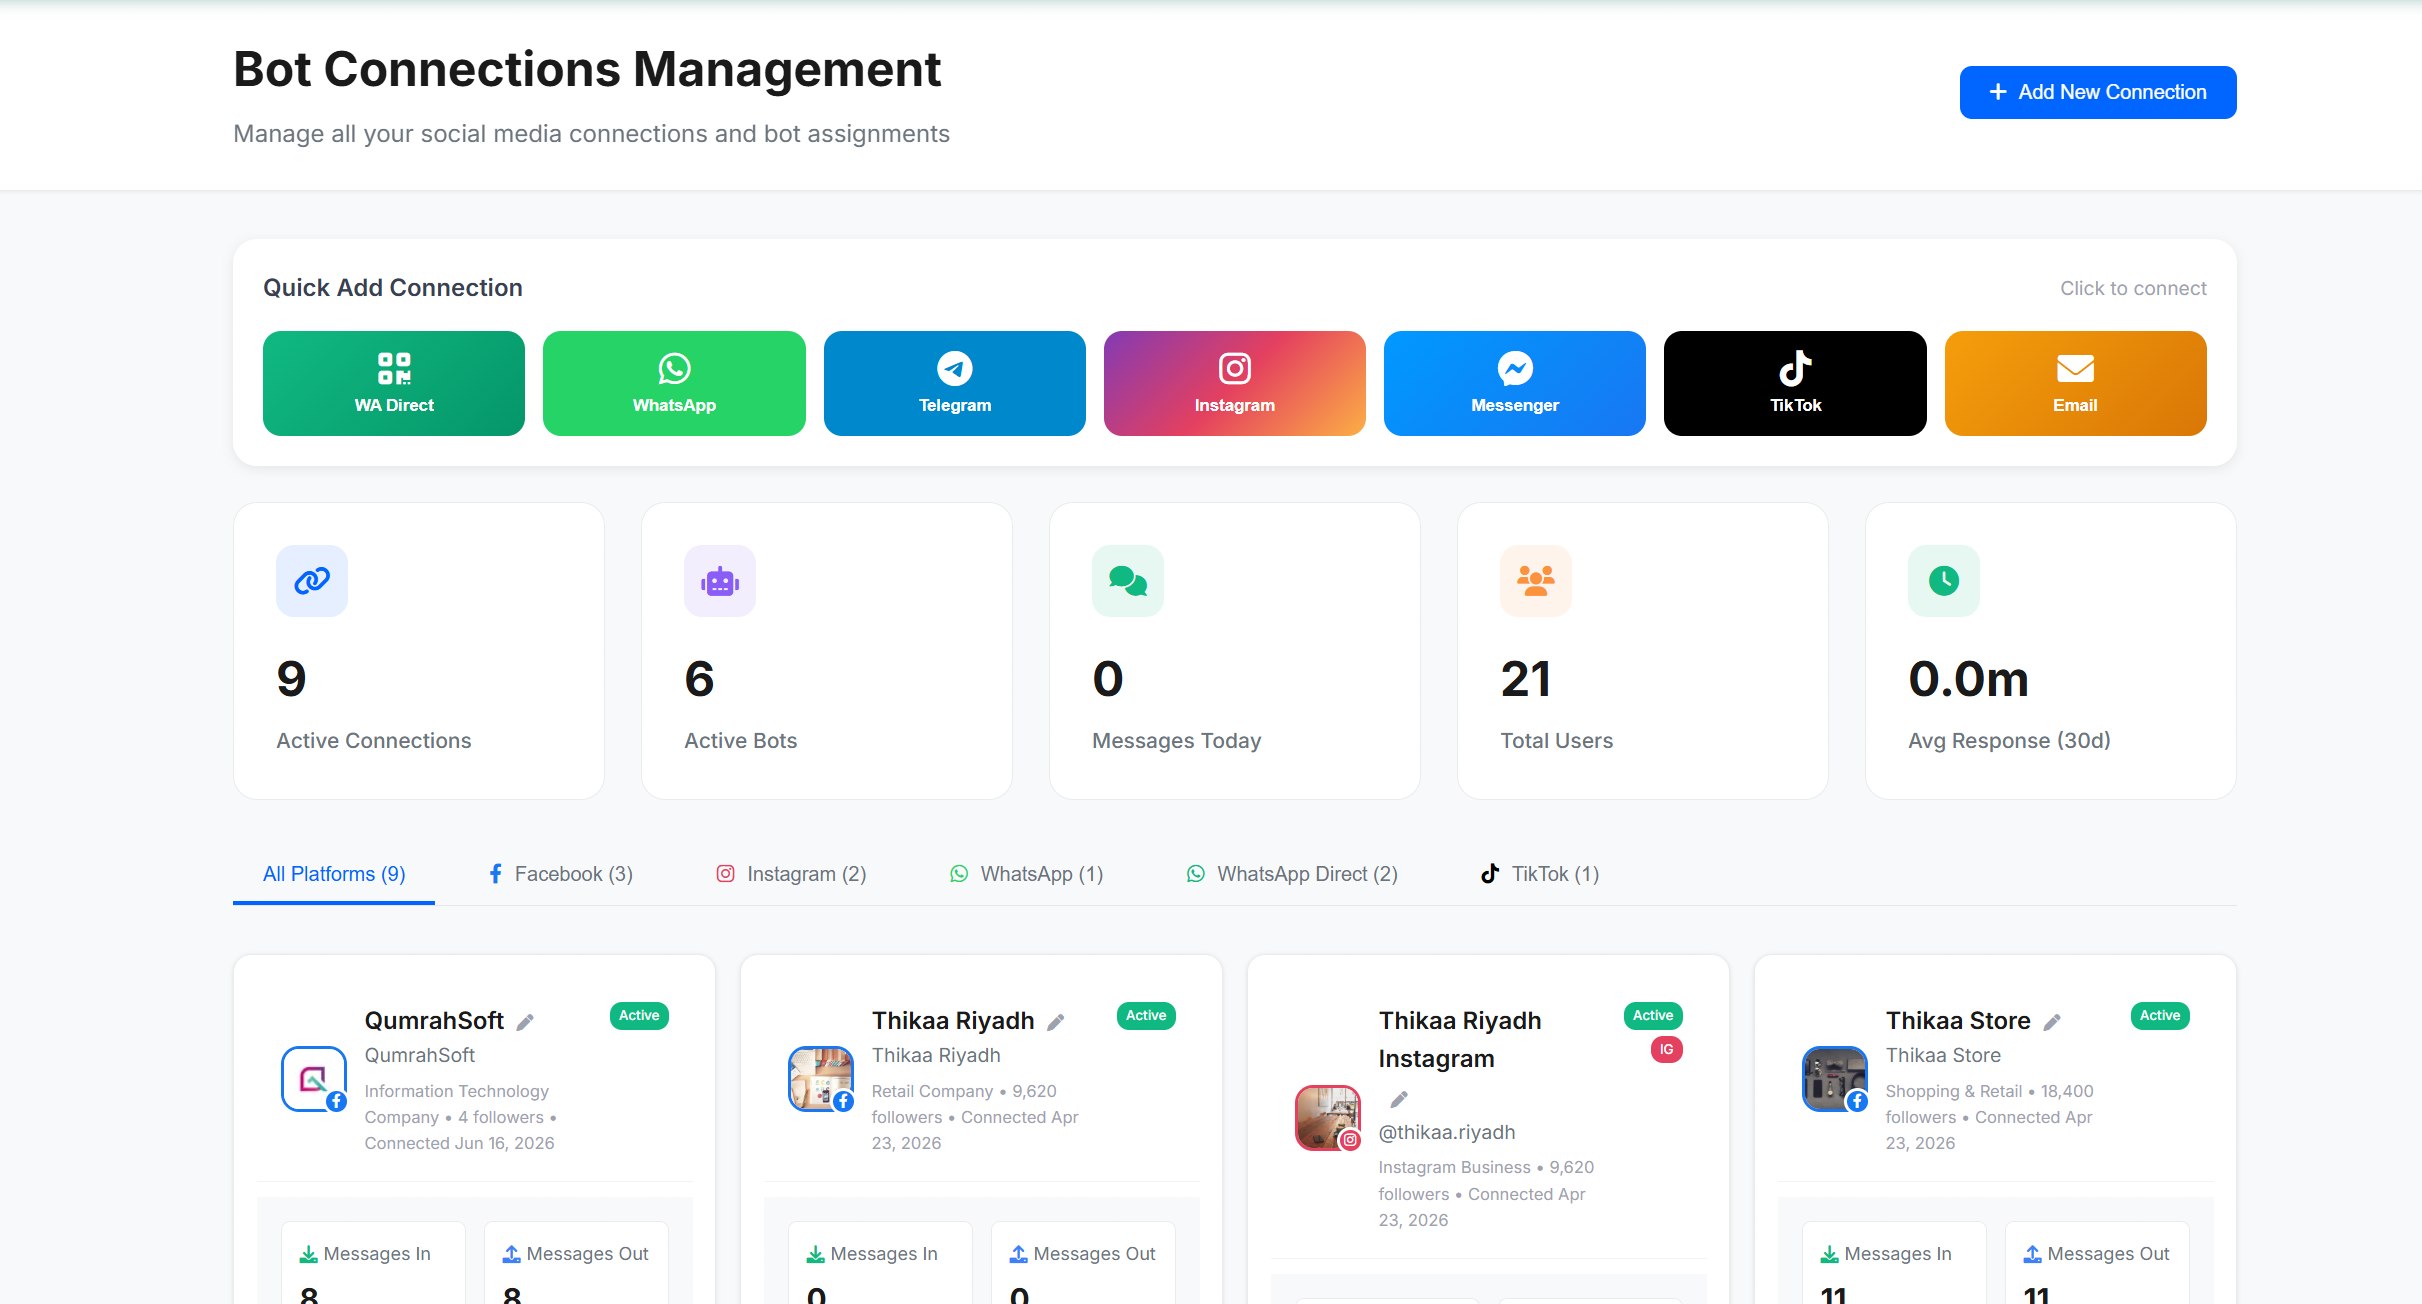
Task: Open QumrahSoft profile avatar
Action: (x=314, y=1079)
